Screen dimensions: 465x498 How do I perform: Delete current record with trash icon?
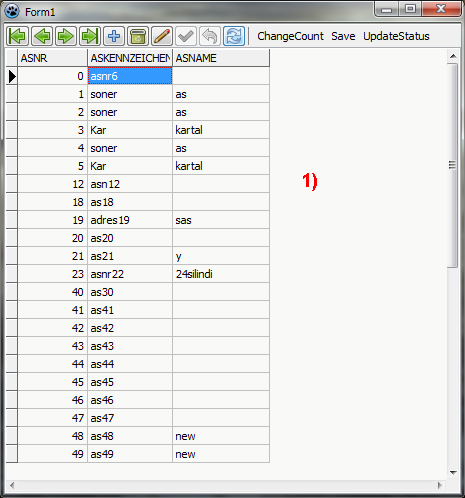point(138,36)
